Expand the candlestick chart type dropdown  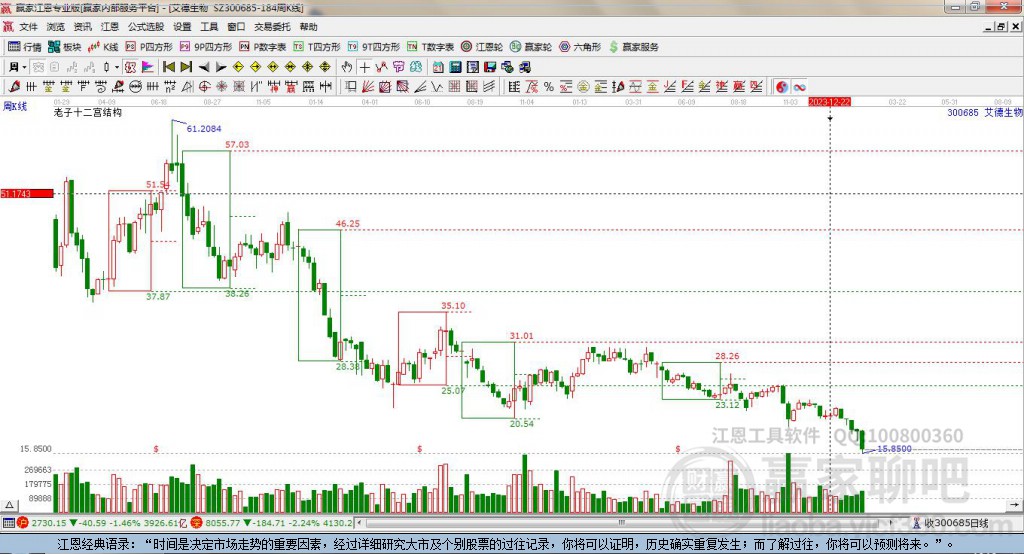(x=117, y=67)
